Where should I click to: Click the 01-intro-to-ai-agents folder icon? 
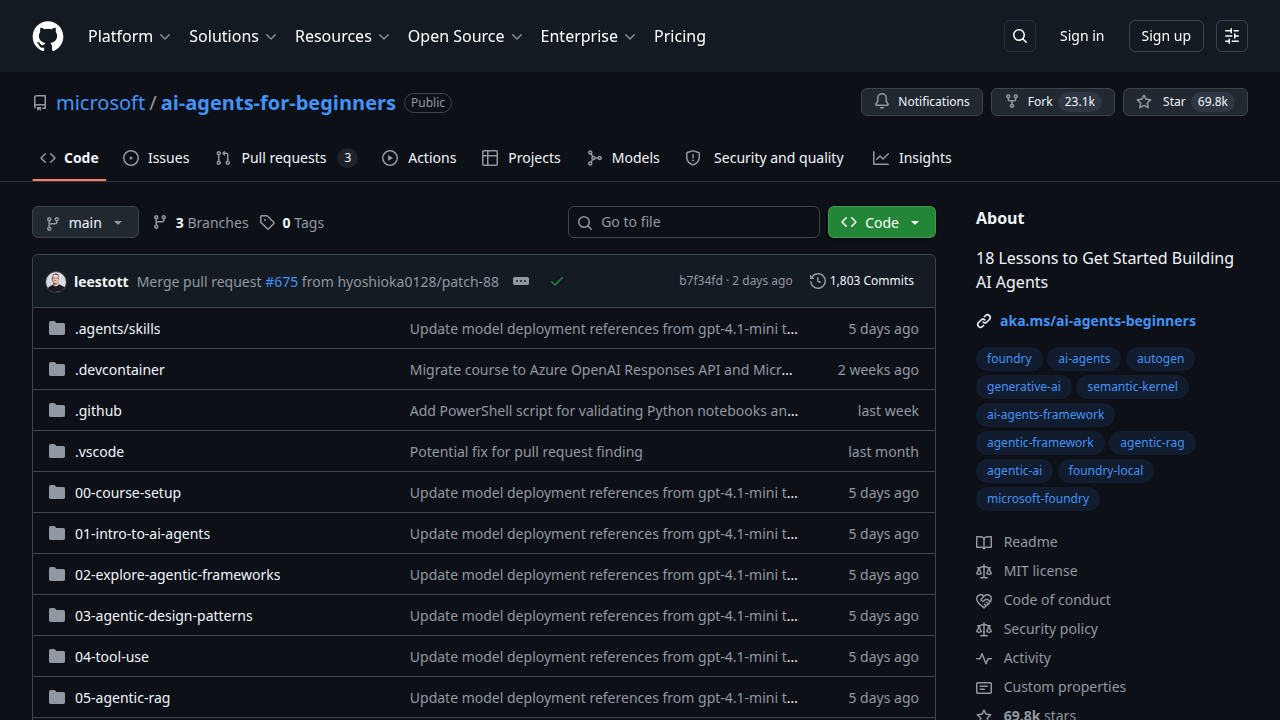pyautogui.click(x=57, y=533)
